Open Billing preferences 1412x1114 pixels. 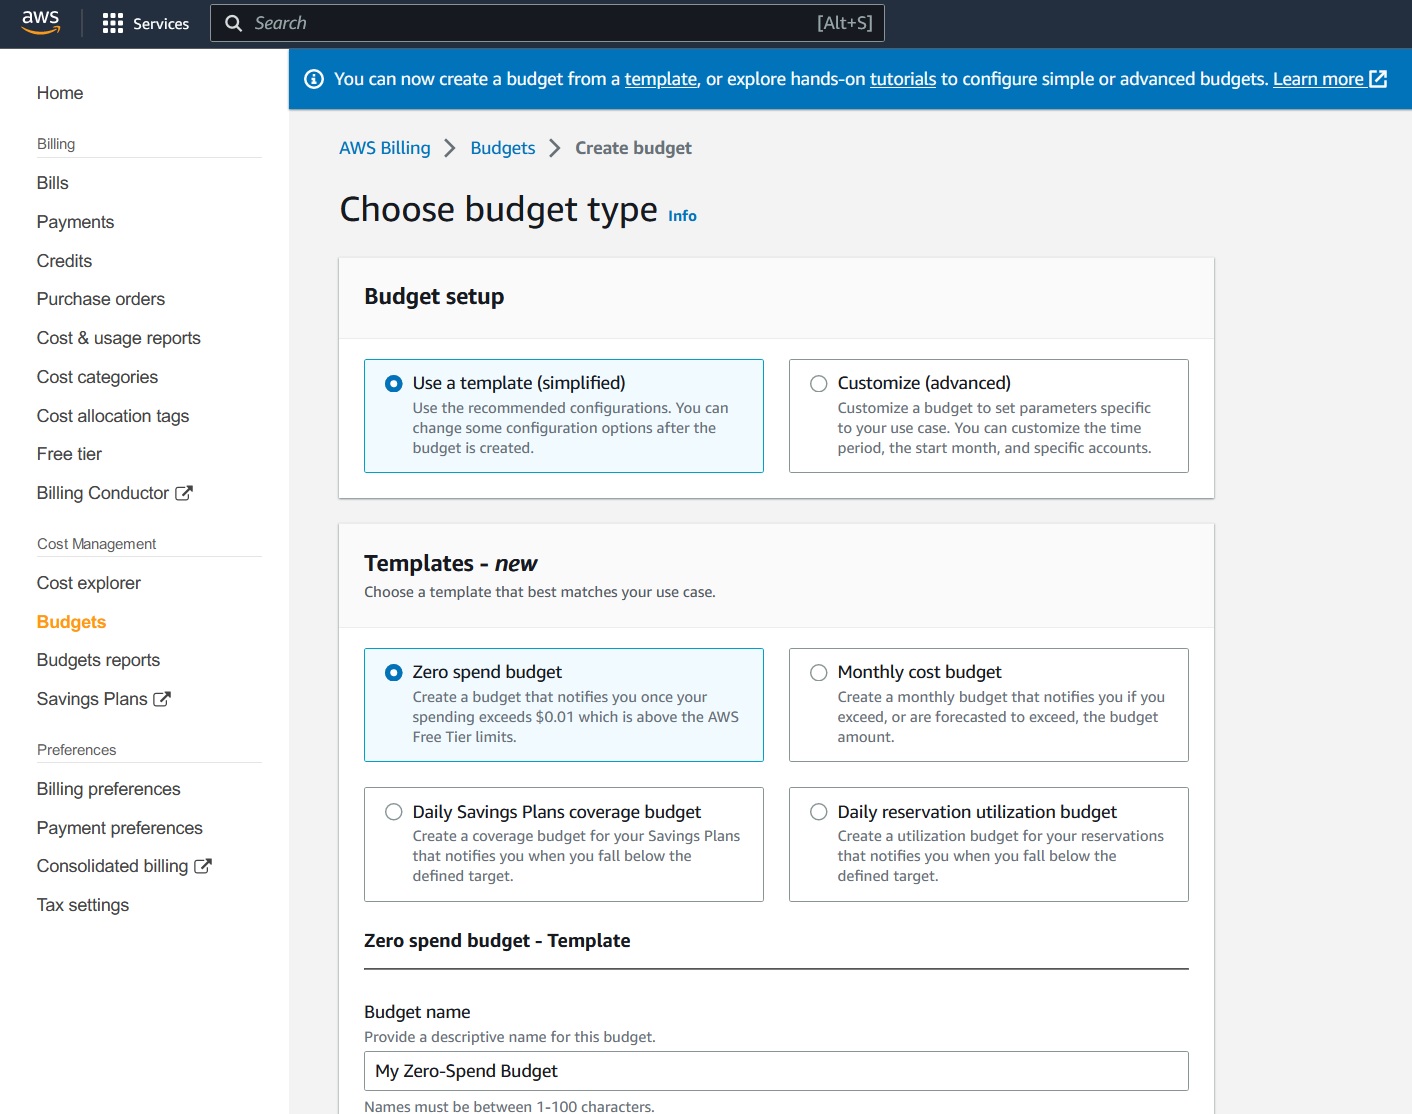(109, 789)
